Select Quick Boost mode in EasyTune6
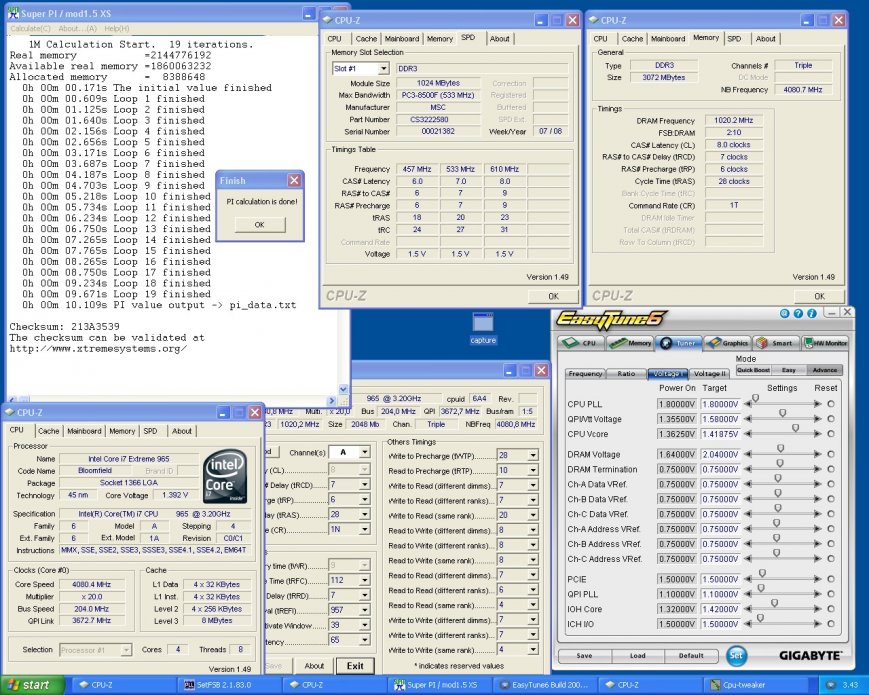Viewport: 869px width, 695px height. (x=753, y=370)
